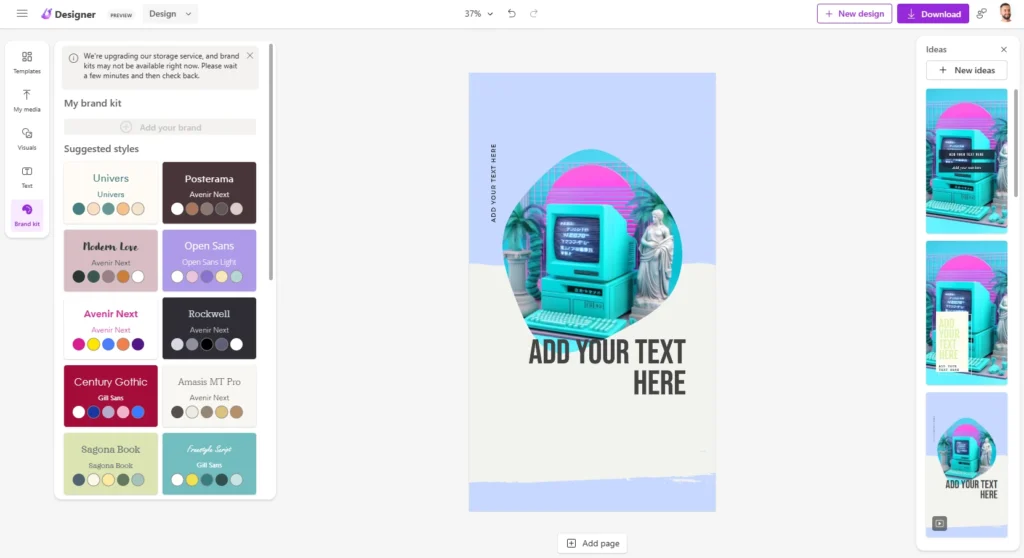Click Add your brand button

click(x=160, y=127)
